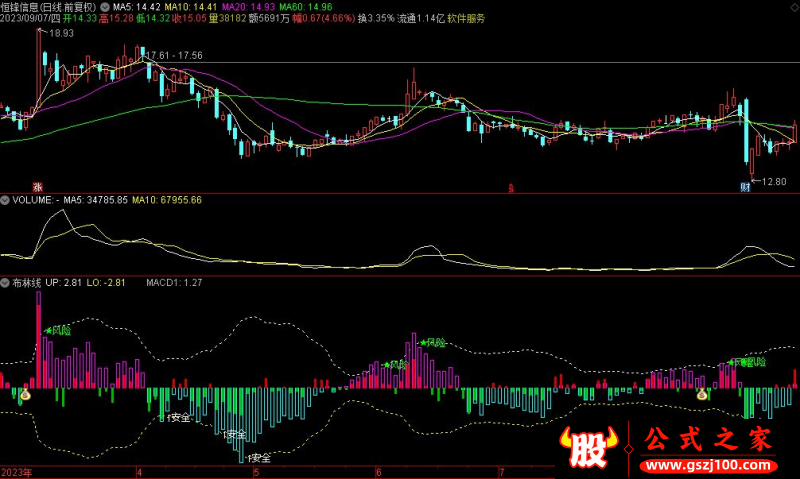Click the closing price 收15.05

(x=189, y=18)
